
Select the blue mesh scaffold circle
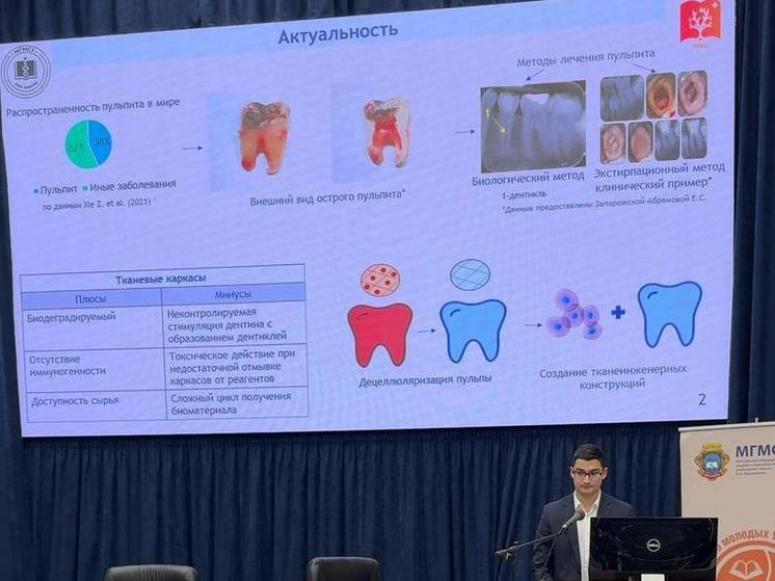coord(470,274)
